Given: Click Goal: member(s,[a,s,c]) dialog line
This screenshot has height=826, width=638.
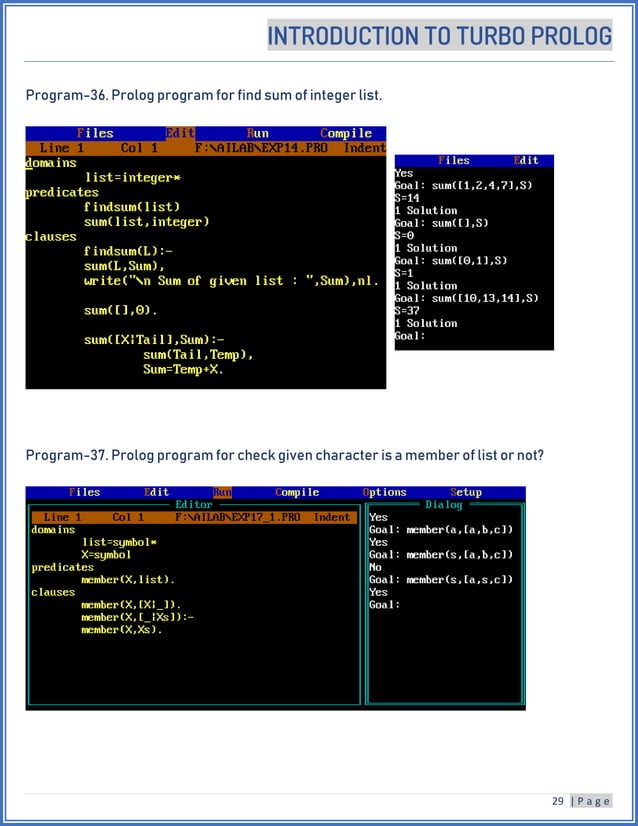Looking at the screenshot, I should click(441, 580).
